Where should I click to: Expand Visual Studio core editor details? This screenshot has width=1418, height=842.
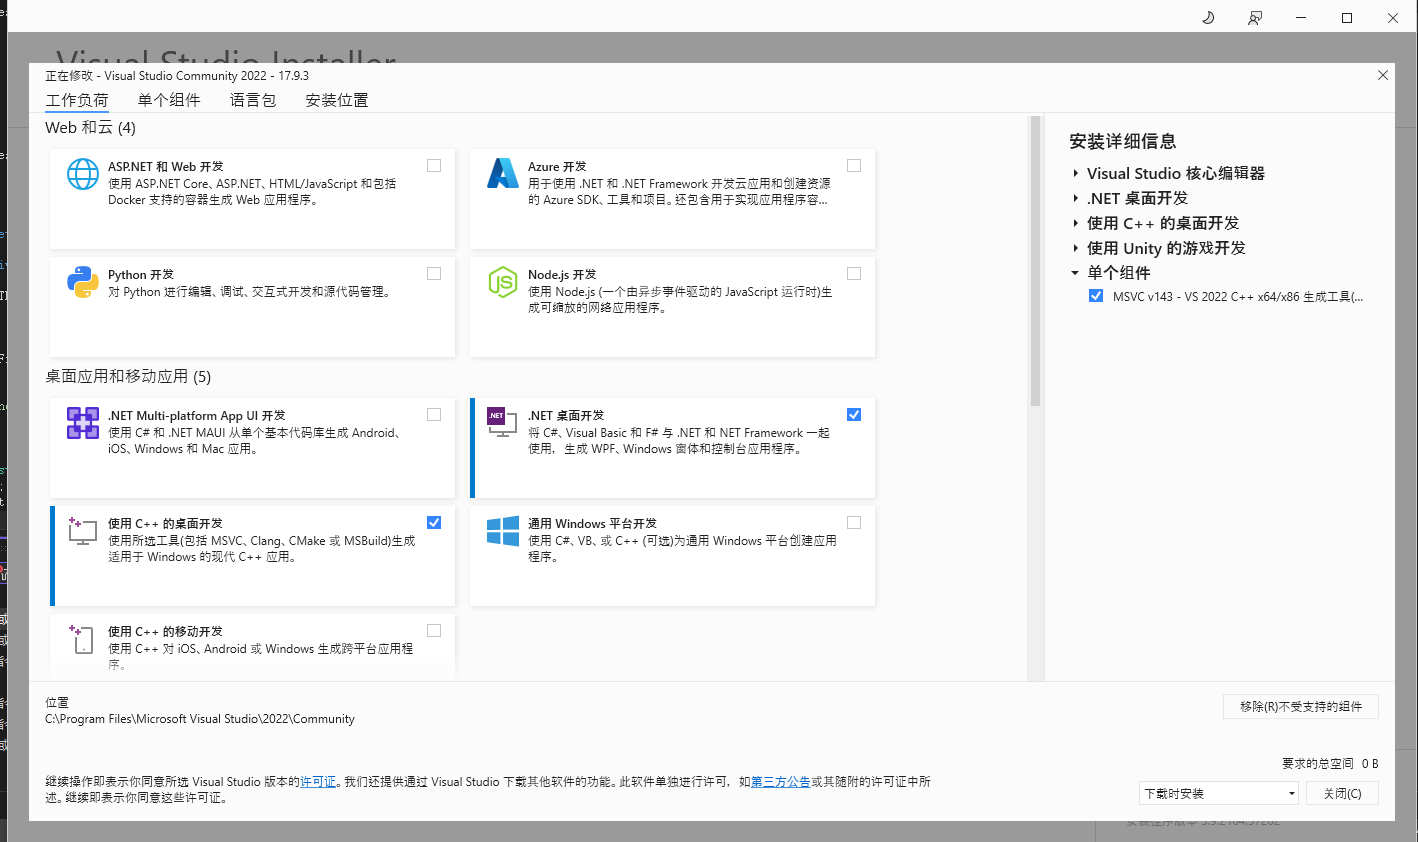pyautogui.click(x=1075, y=173)
